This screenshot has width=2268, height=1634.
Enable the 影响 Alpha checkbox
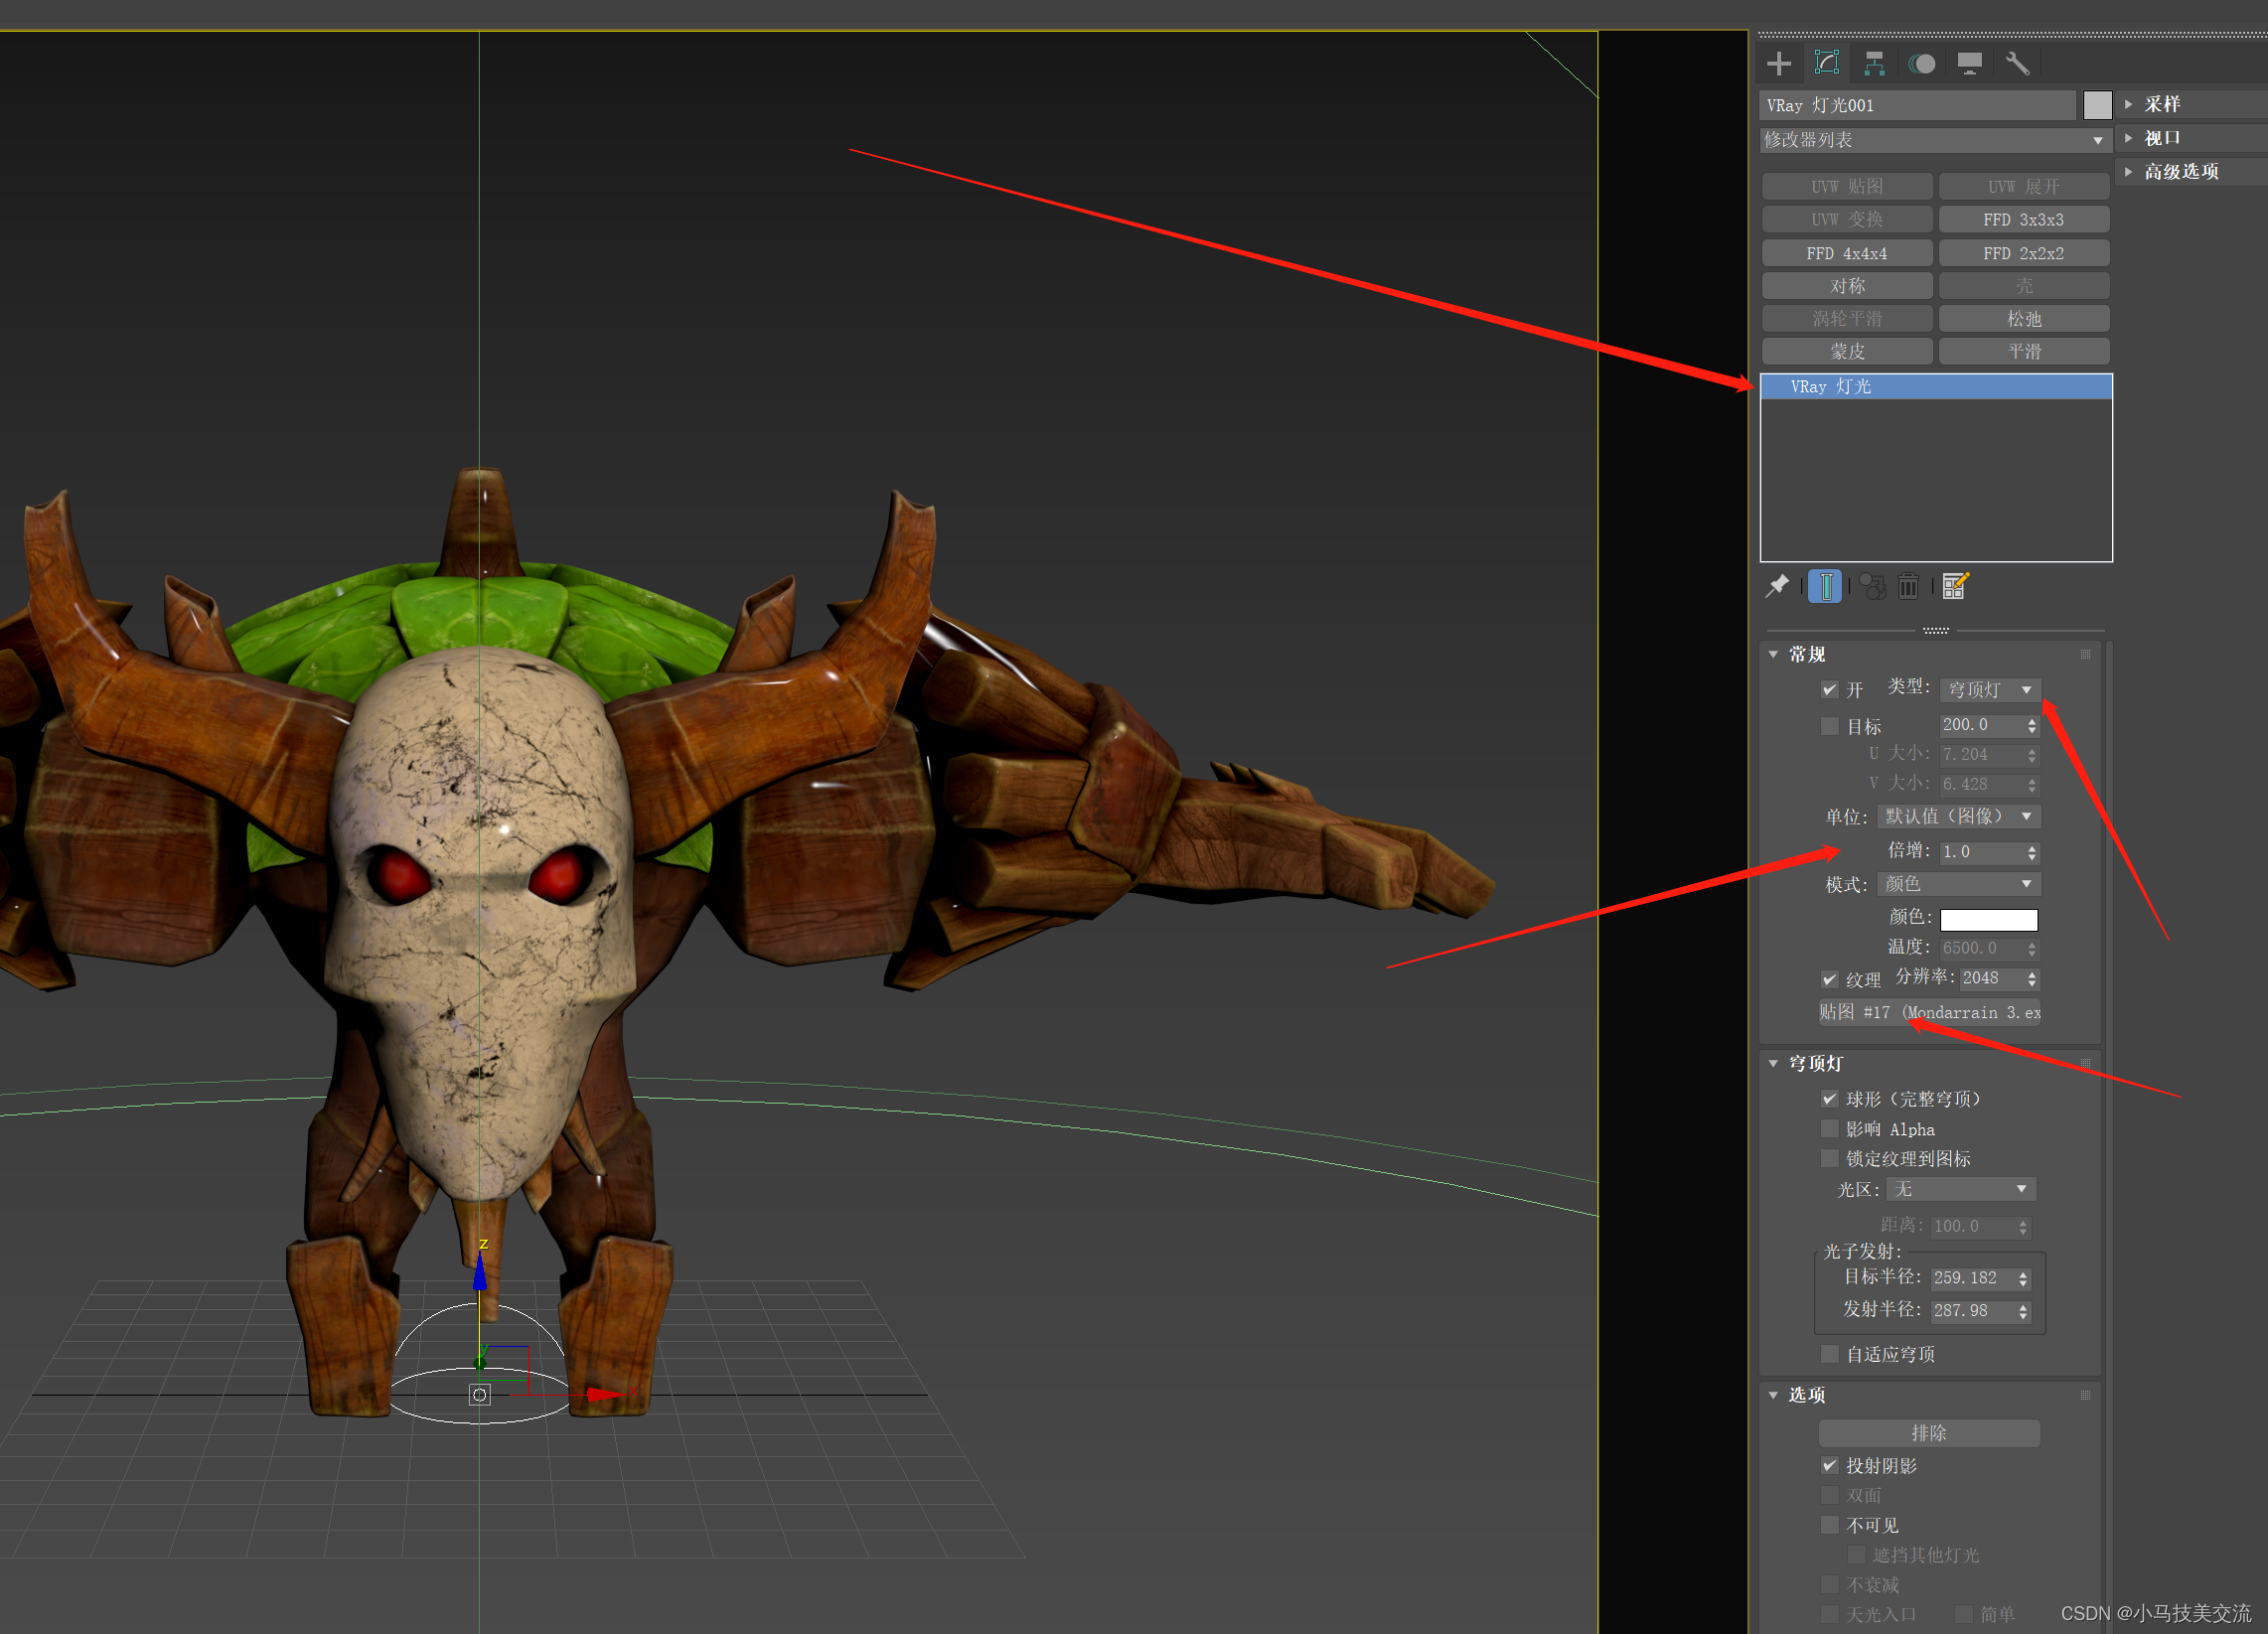click(x=1829, y=1129)
